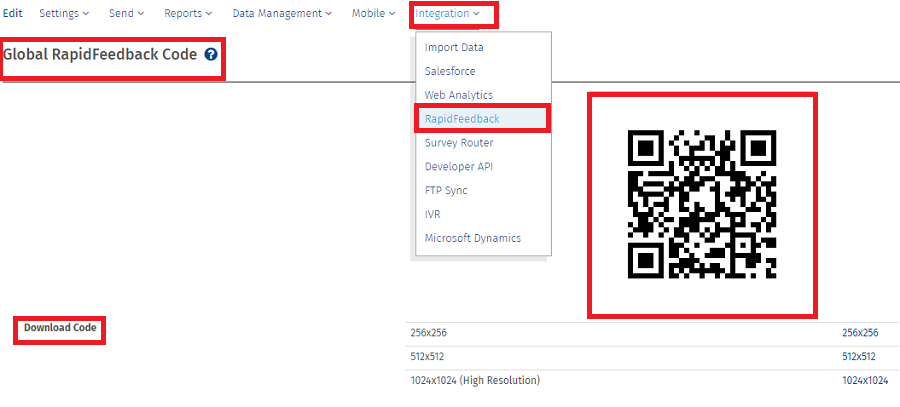Click the 1024x1024 (High Resolution) row label

[x=475, y=380]
